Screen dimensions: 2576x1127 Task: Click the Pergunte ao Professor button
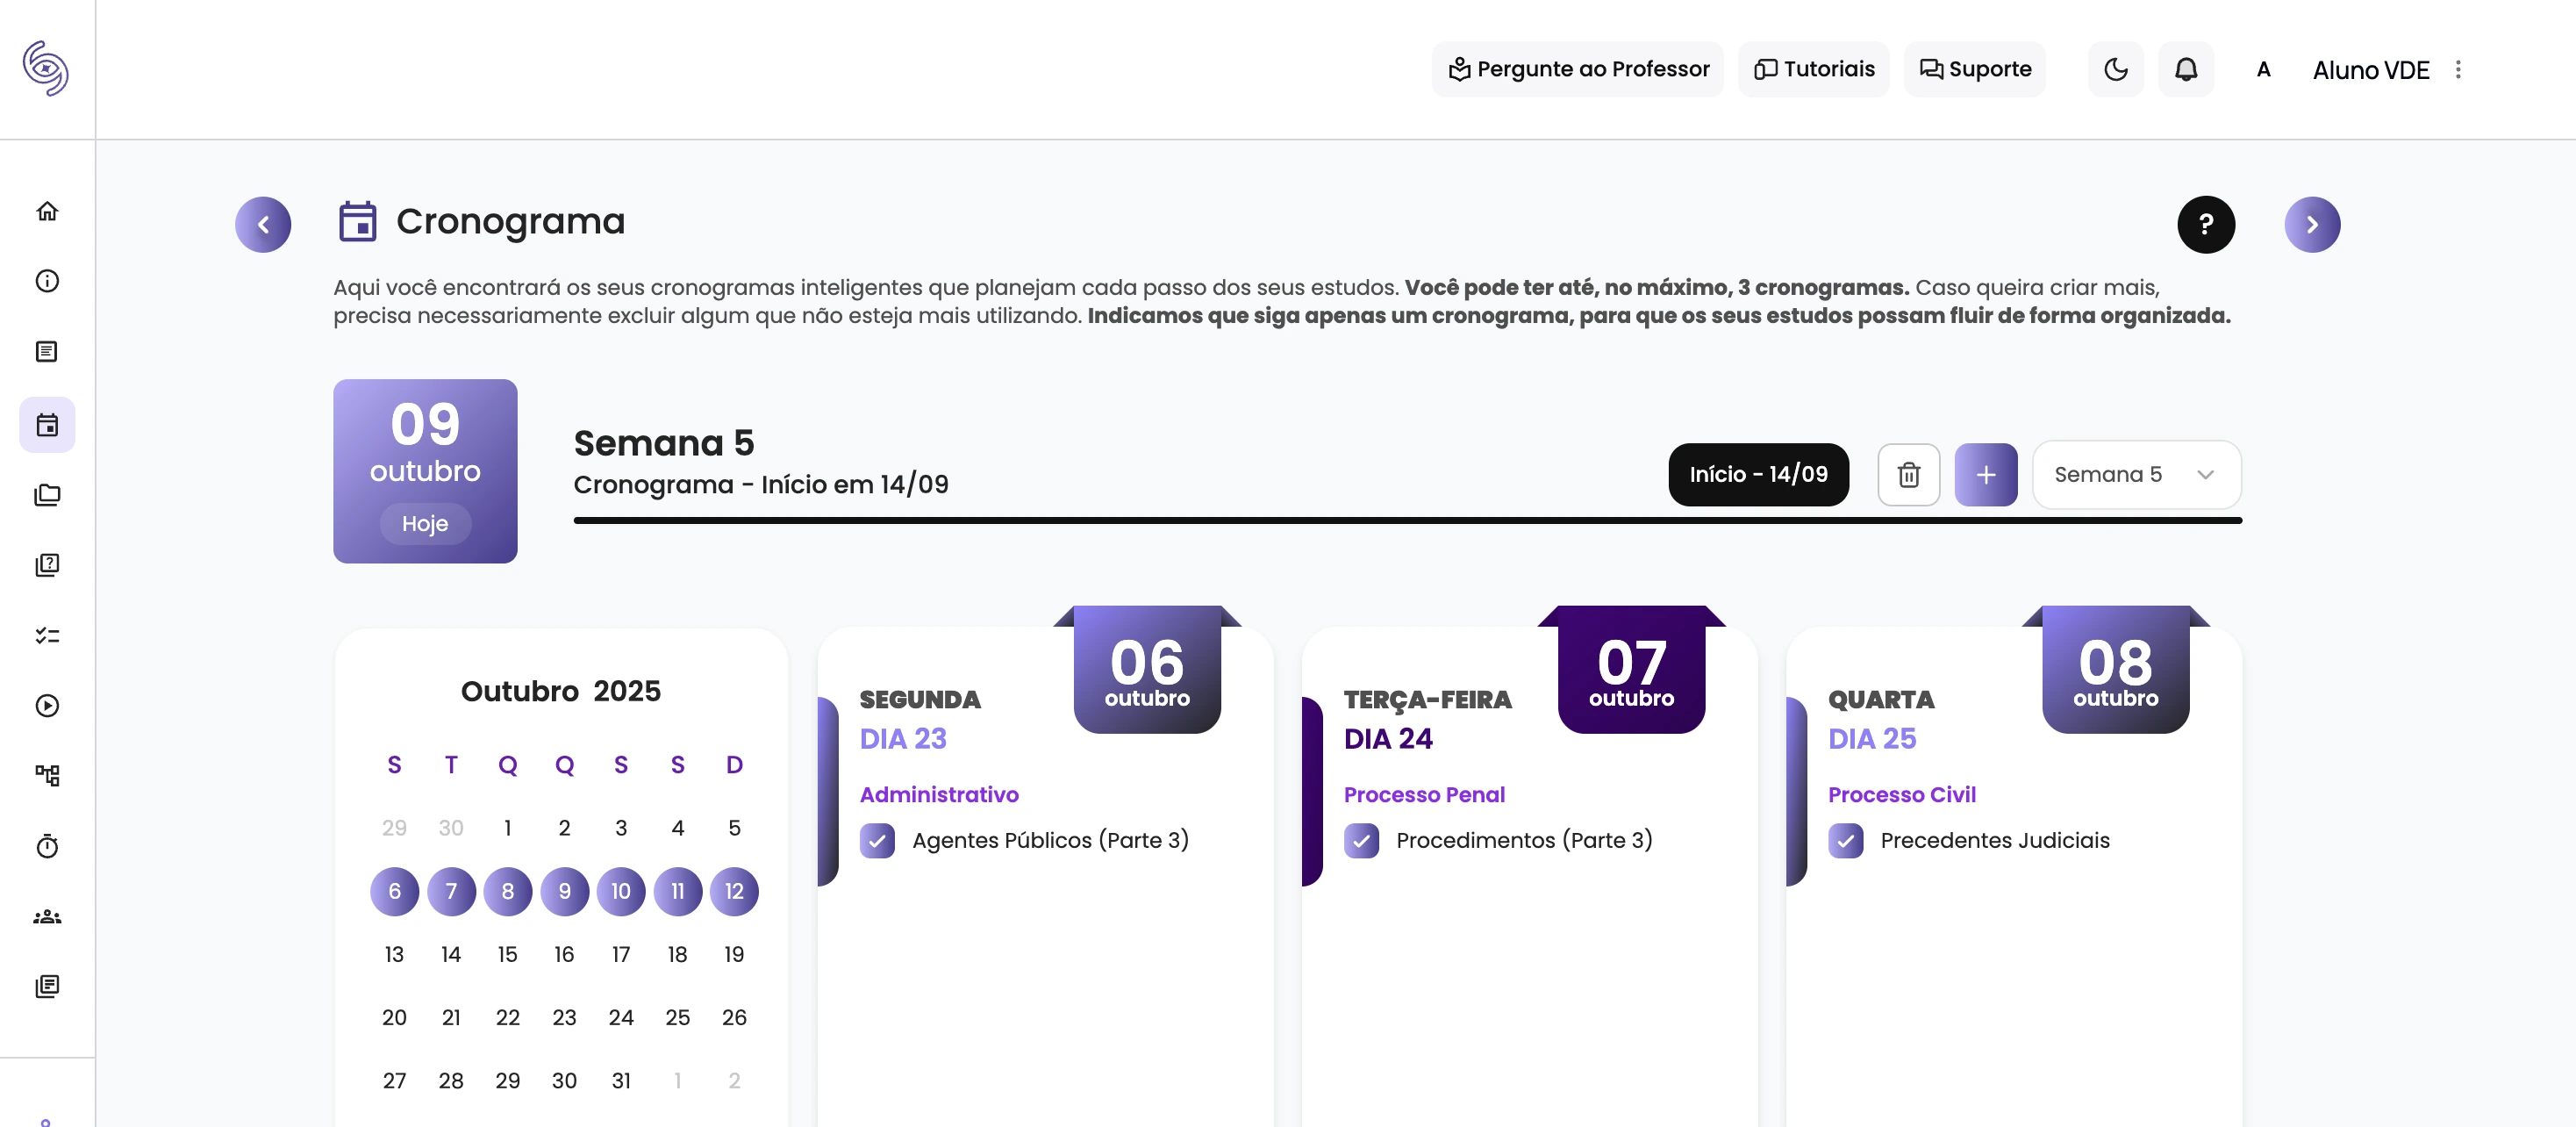[x=1577, y=69]
